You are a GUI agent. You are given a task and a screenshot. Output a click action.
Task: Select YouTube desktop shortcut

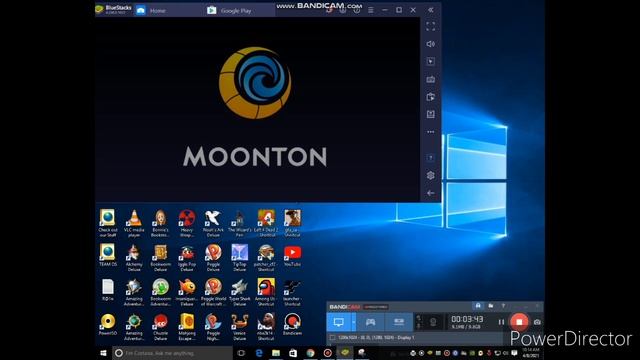[x=292, y=256]
